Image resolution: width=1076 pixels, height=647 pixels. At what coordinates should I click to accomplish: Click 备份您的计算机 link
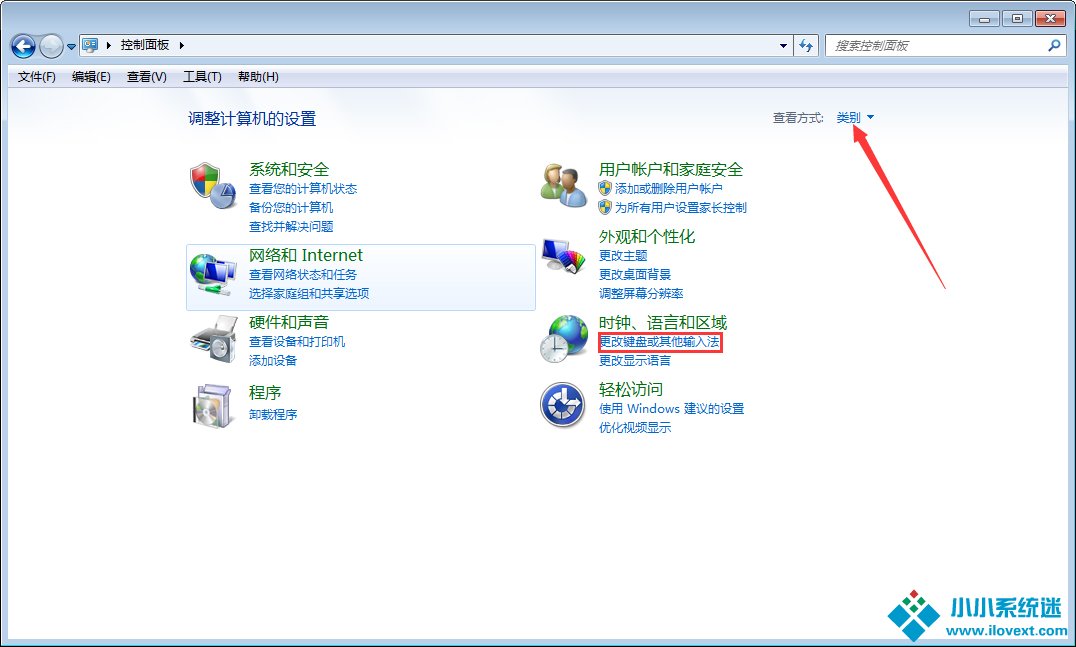pyautogui.click(x=291, y=207)
